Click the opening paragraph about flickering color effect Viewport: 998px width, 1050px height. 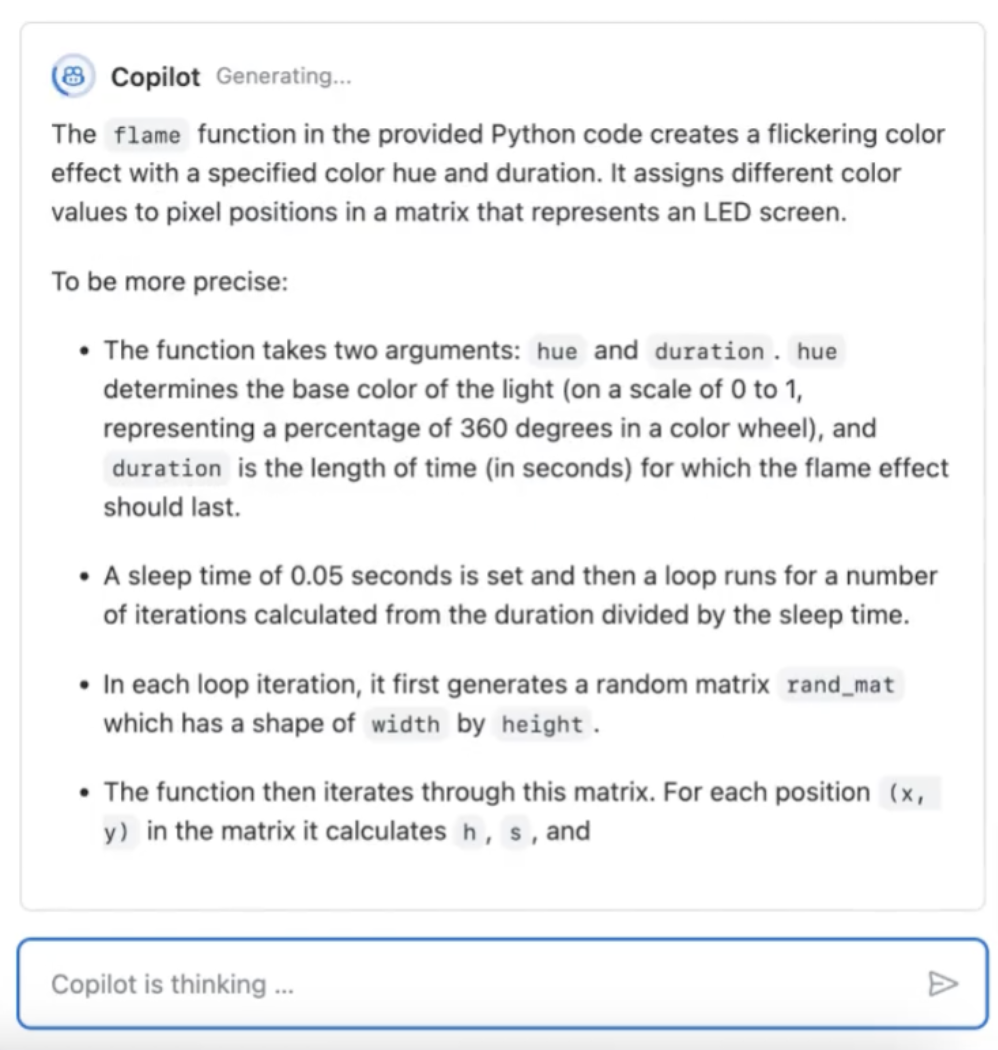point(498,174)
